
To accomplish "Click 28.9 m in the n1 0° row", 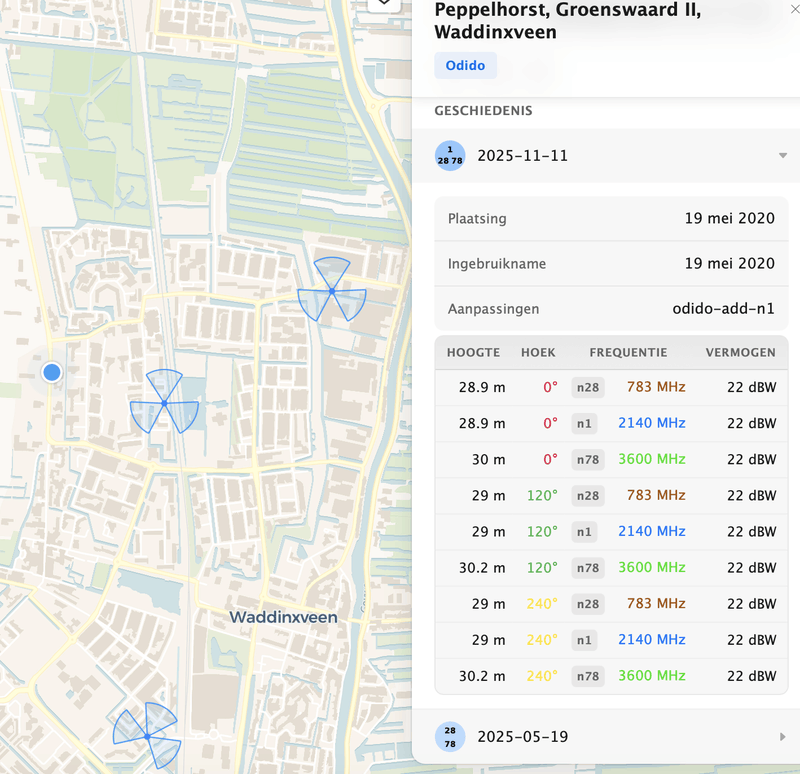I will coord(482,423).
